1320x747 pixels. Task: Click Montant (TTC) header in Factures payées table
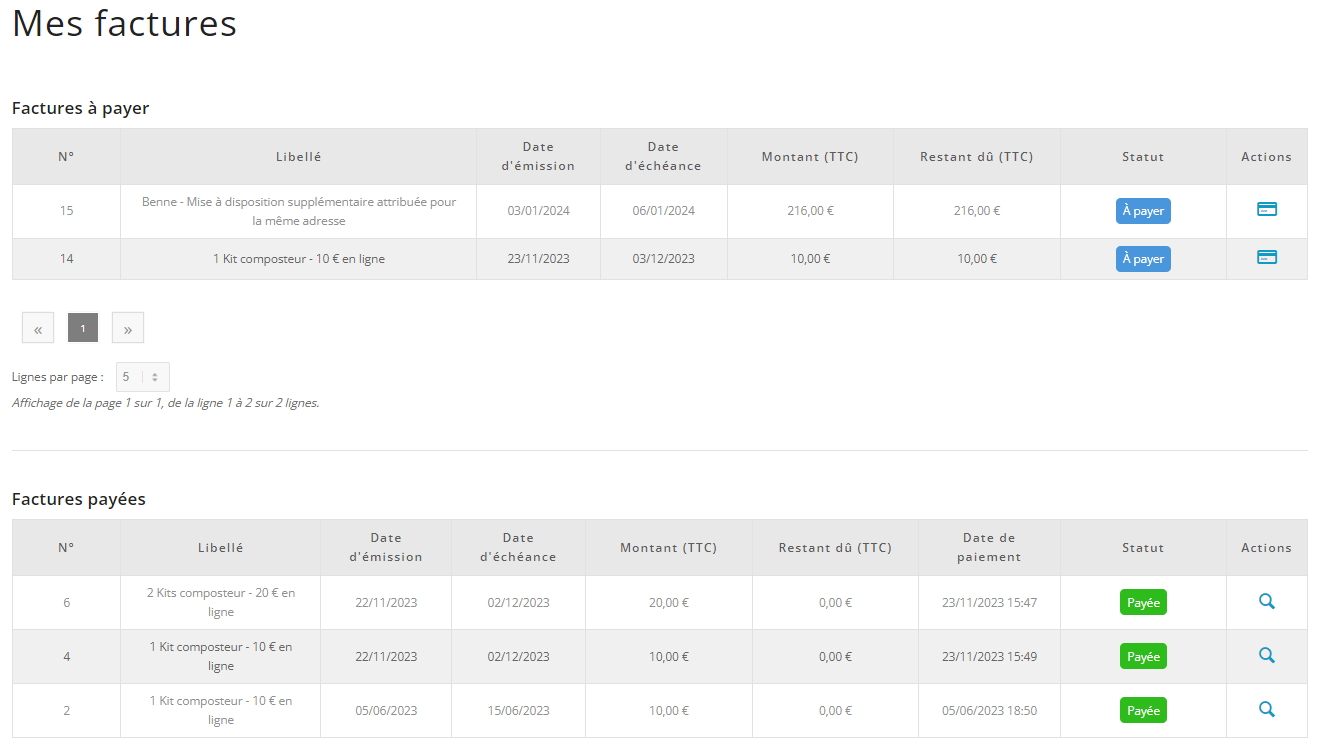(x=668, y=548)
